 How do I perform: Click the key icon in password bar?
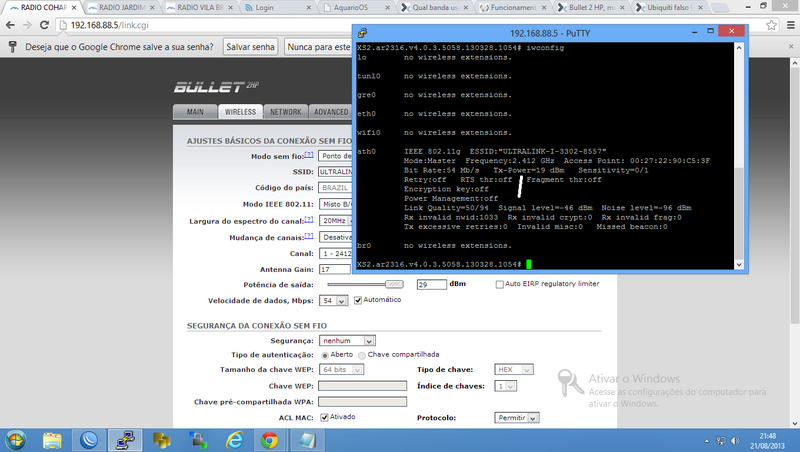pyautogui.click(x=13, y=47)
